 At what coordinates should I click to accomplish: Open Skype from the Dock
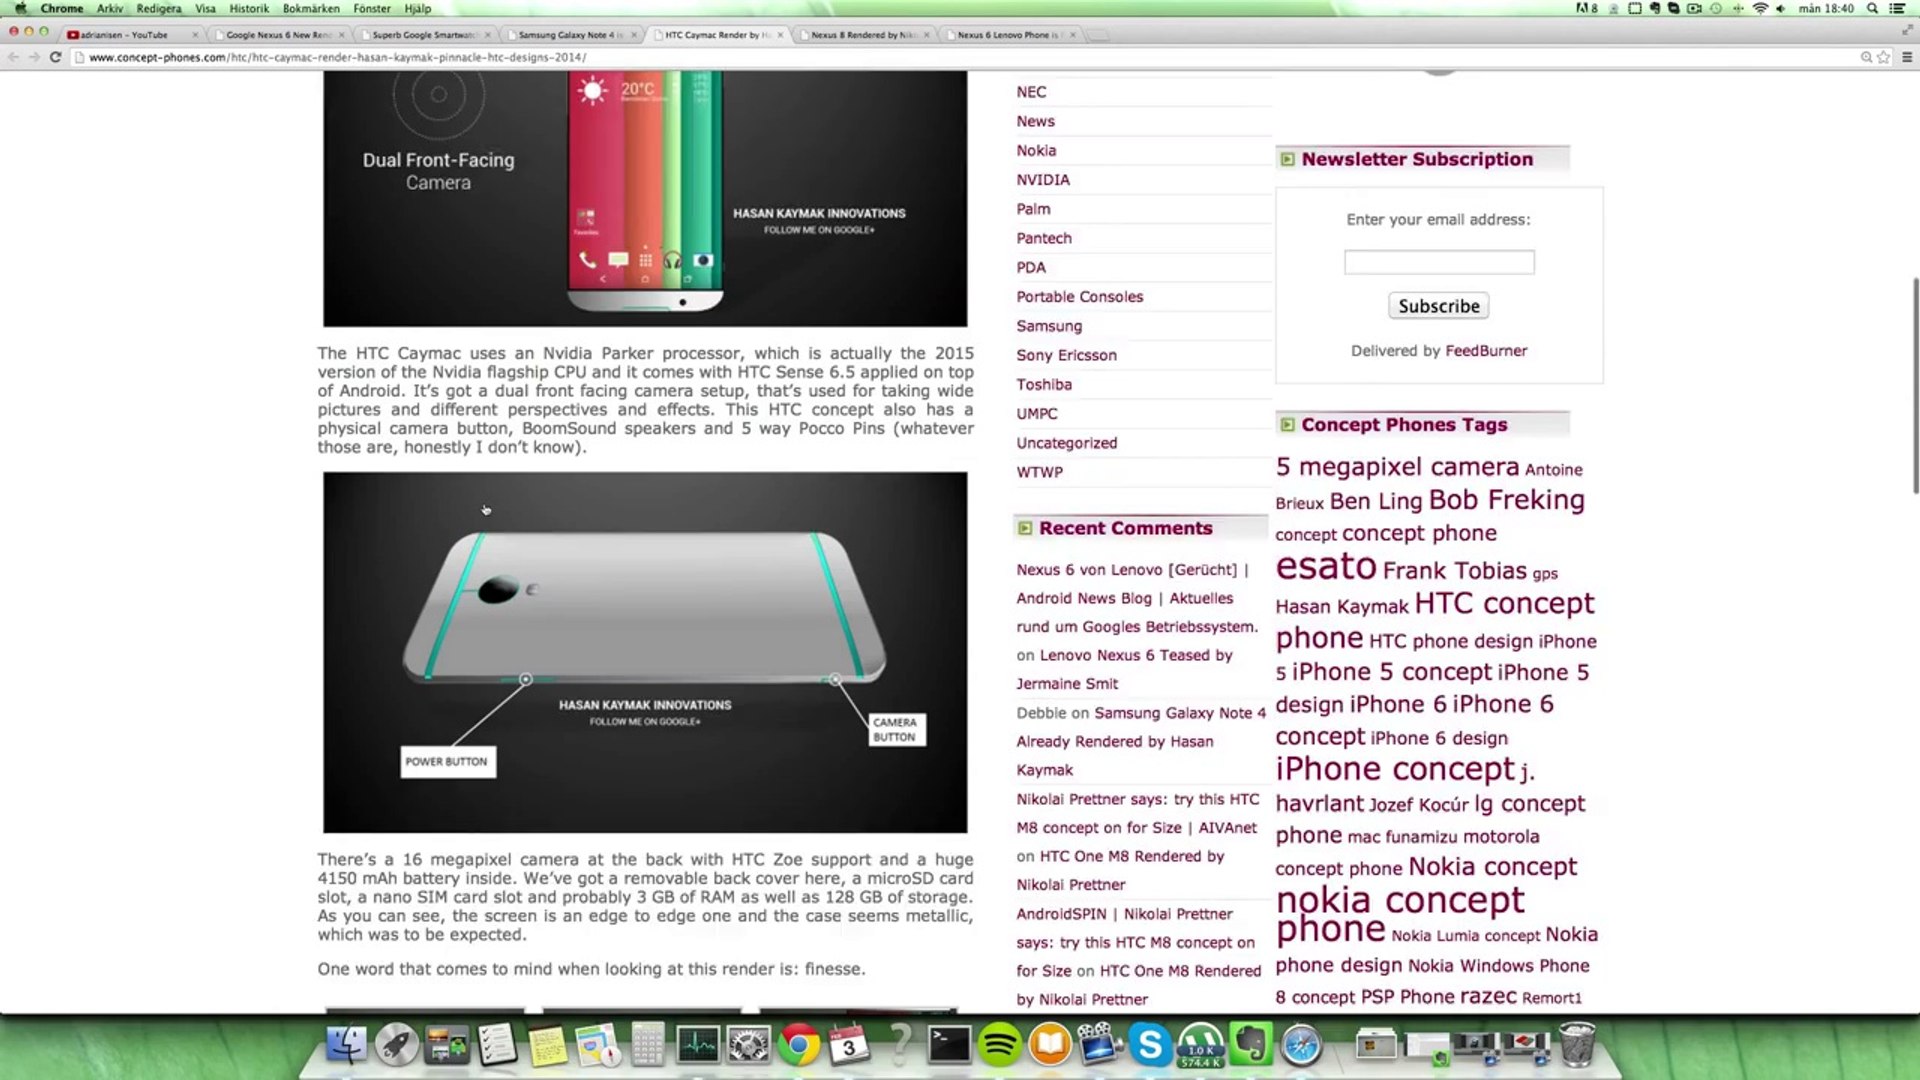pyautogui.click(x=1151, y=1046)
